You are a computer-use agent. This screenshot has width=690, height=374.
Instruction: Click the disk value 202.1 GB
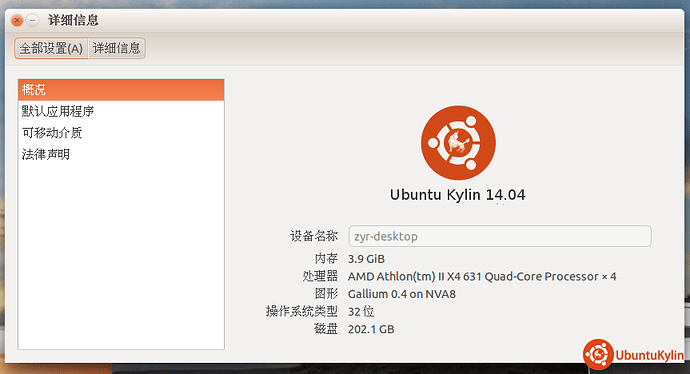point(371,329)
